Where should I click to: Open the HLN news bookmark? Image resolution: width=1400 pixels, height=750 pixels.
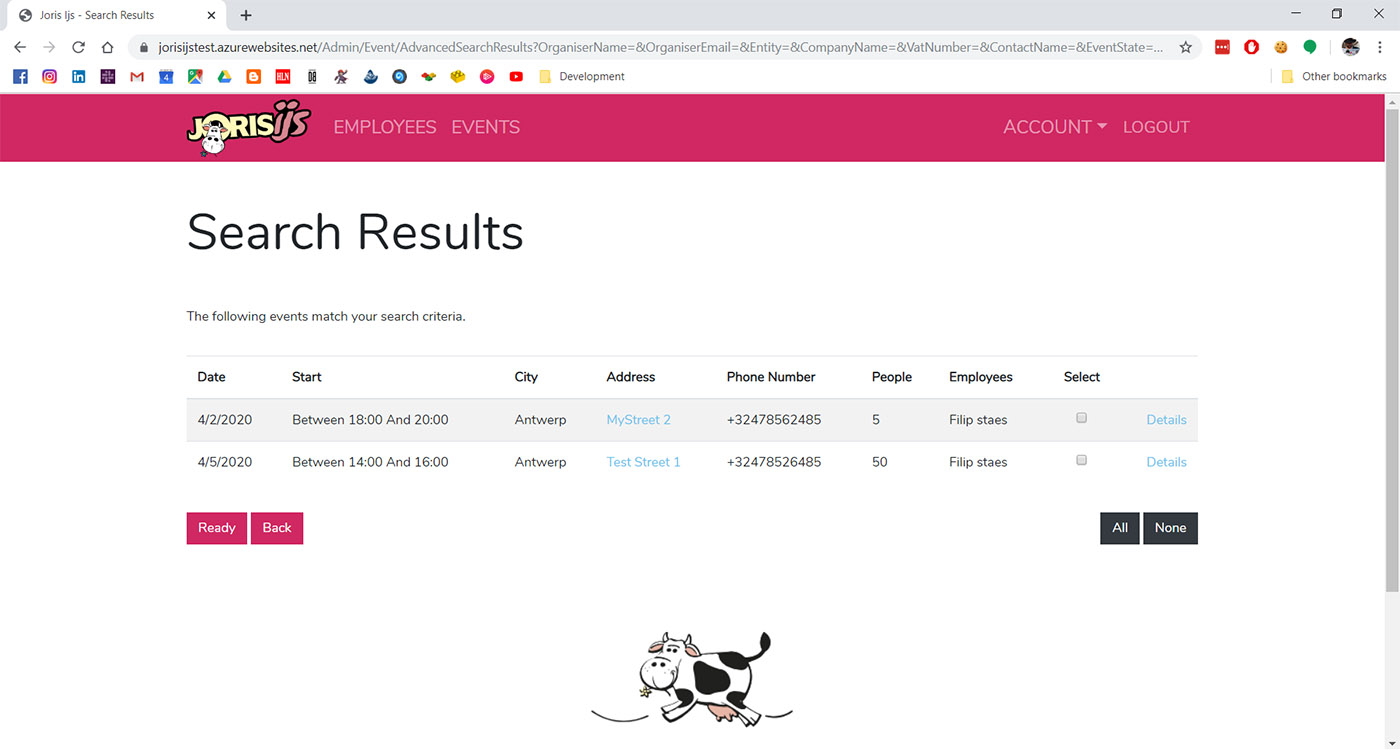[283, 76]
